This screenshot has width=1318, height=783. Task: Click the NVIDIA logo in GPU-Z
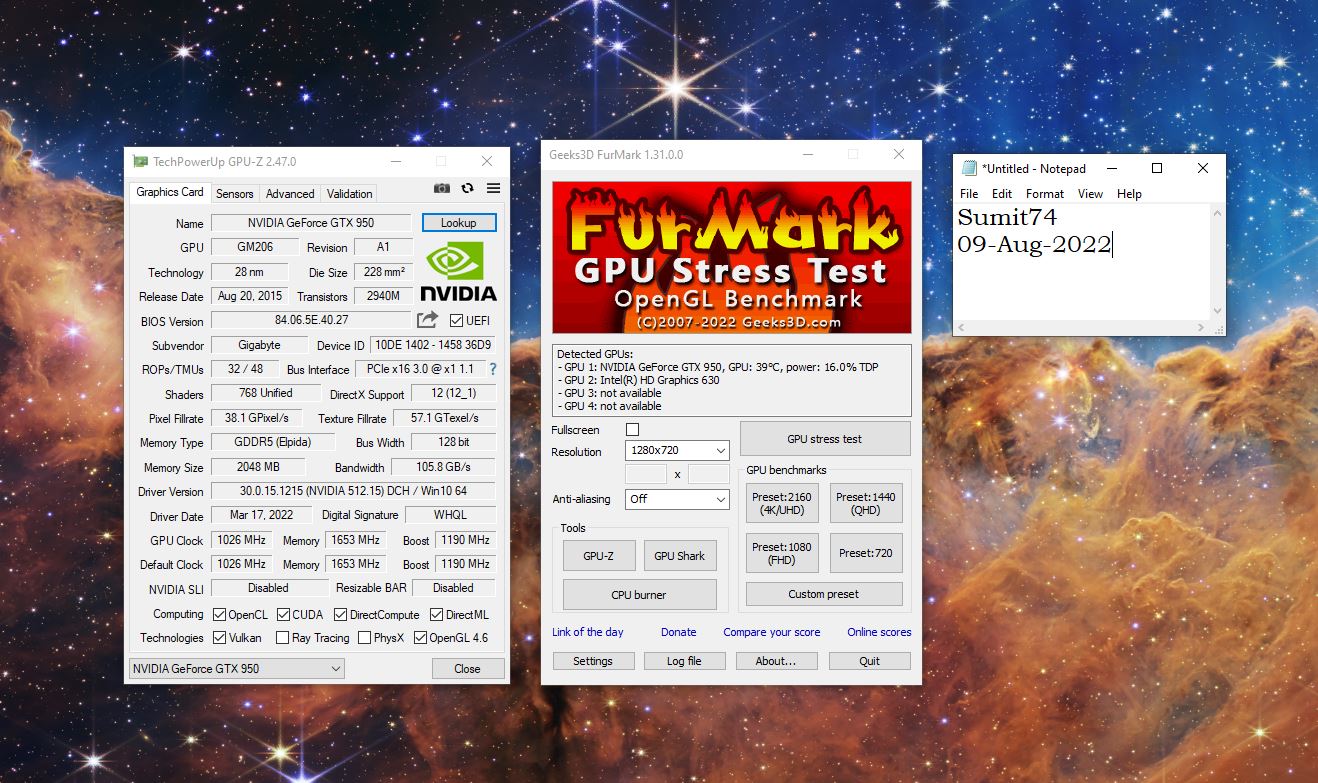tap(458, 271)
